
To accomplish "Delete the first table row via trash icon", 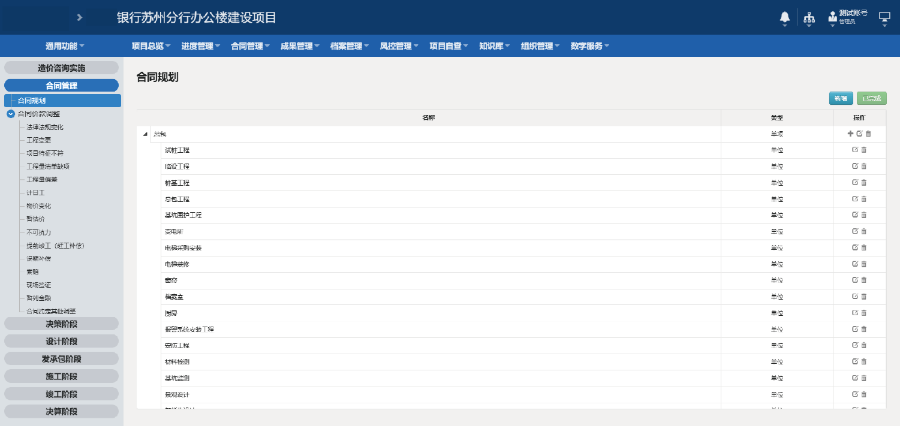I will [x=868, y=134].
